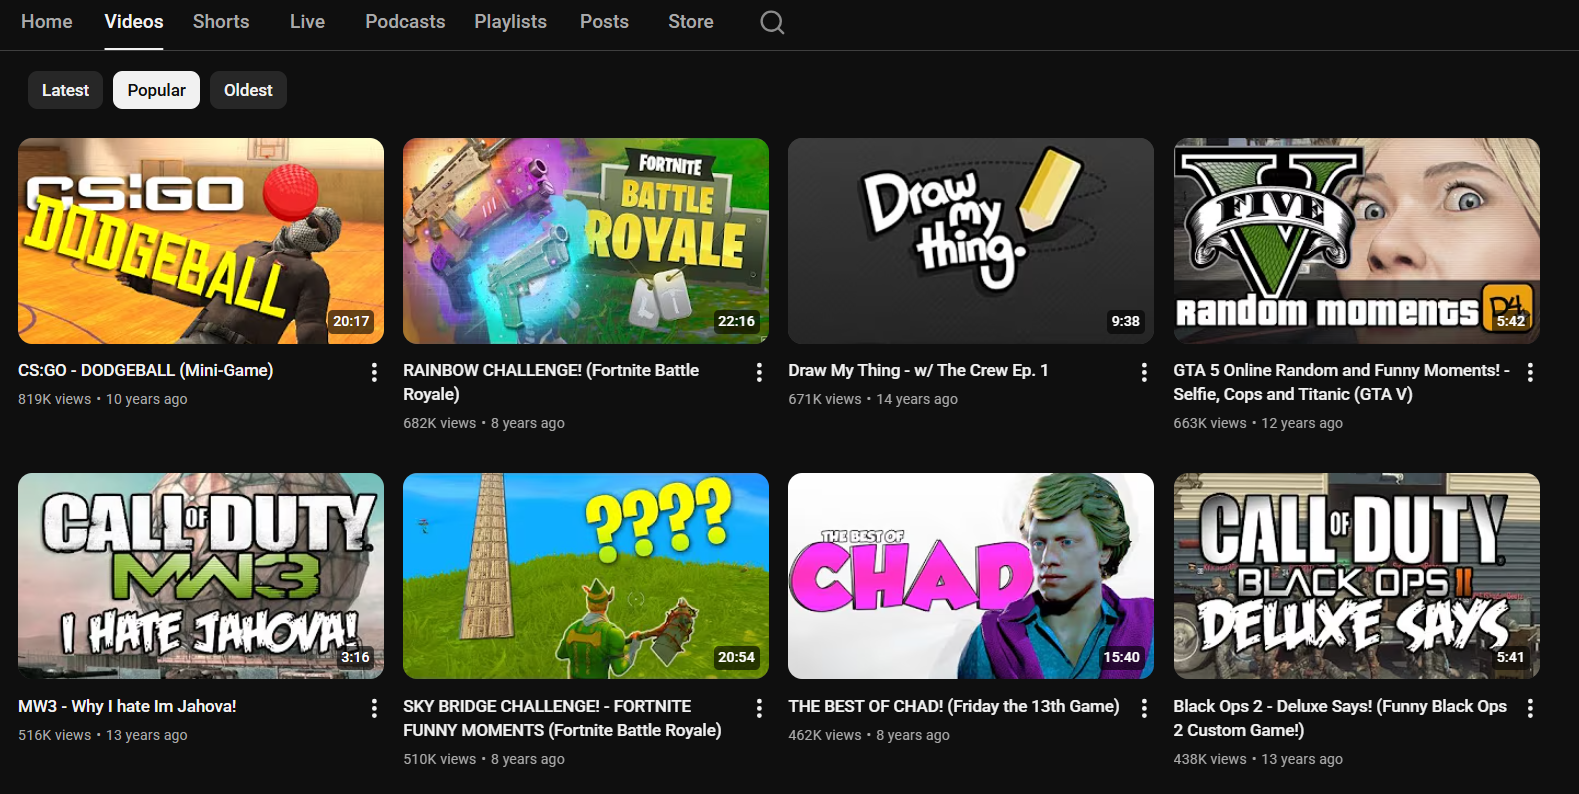Viewport: 1579px width, 794px height.
Task: Click the "10 years ago" upload date
Action: click(x=147, y=399)
